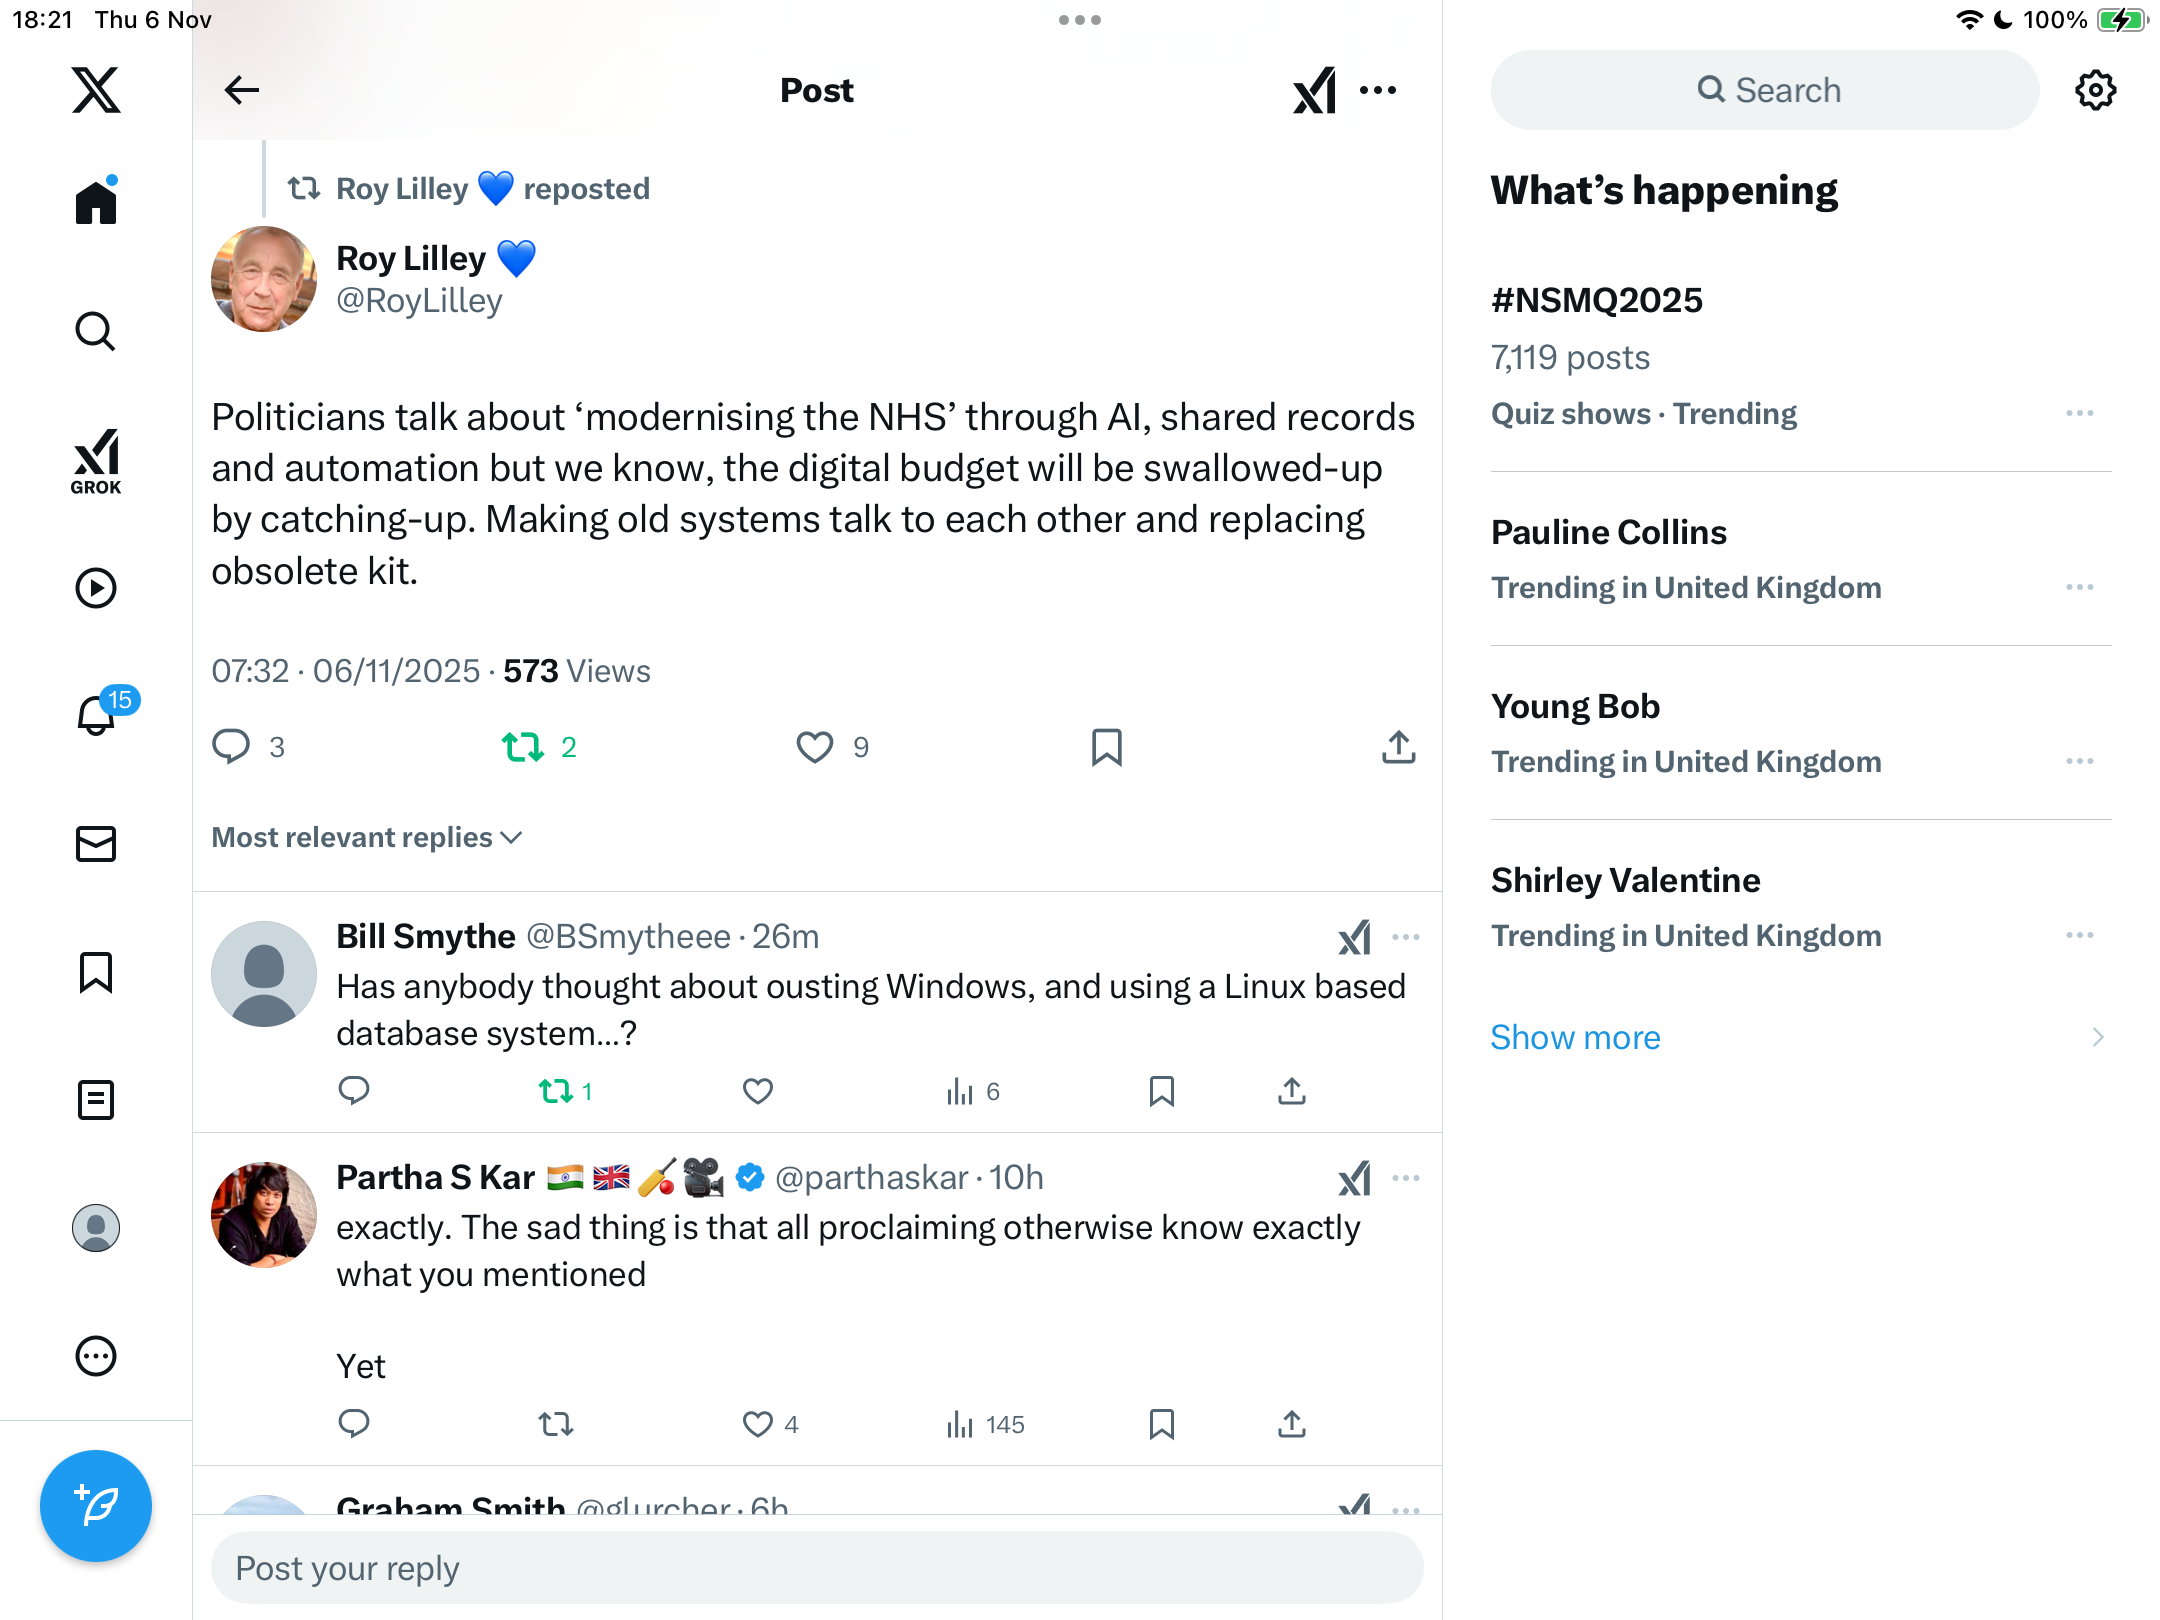2160x1620 pixels.
Task: Click the back arrow beside Post
Action: click(x=241, y=90)
